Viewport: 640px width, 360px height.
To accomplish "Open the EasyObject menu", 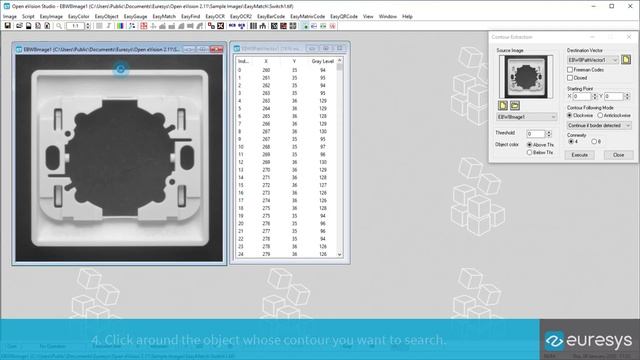I will tap(107, 16).
